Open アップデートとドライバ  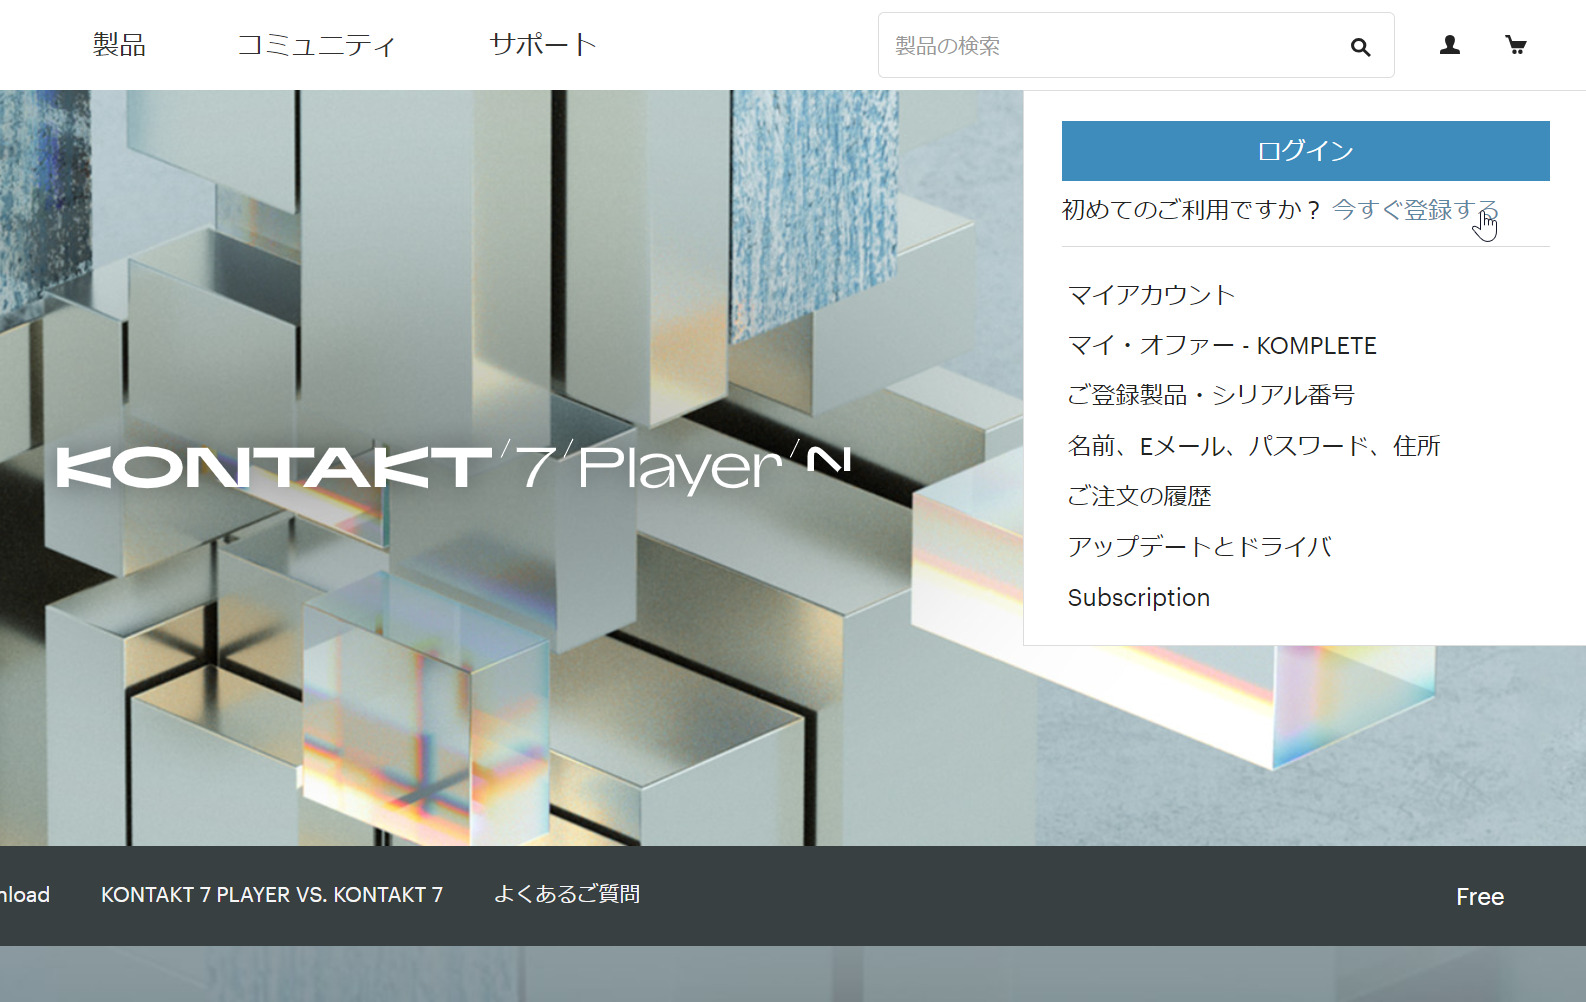pyautogui.click(x=1200, y=547)
